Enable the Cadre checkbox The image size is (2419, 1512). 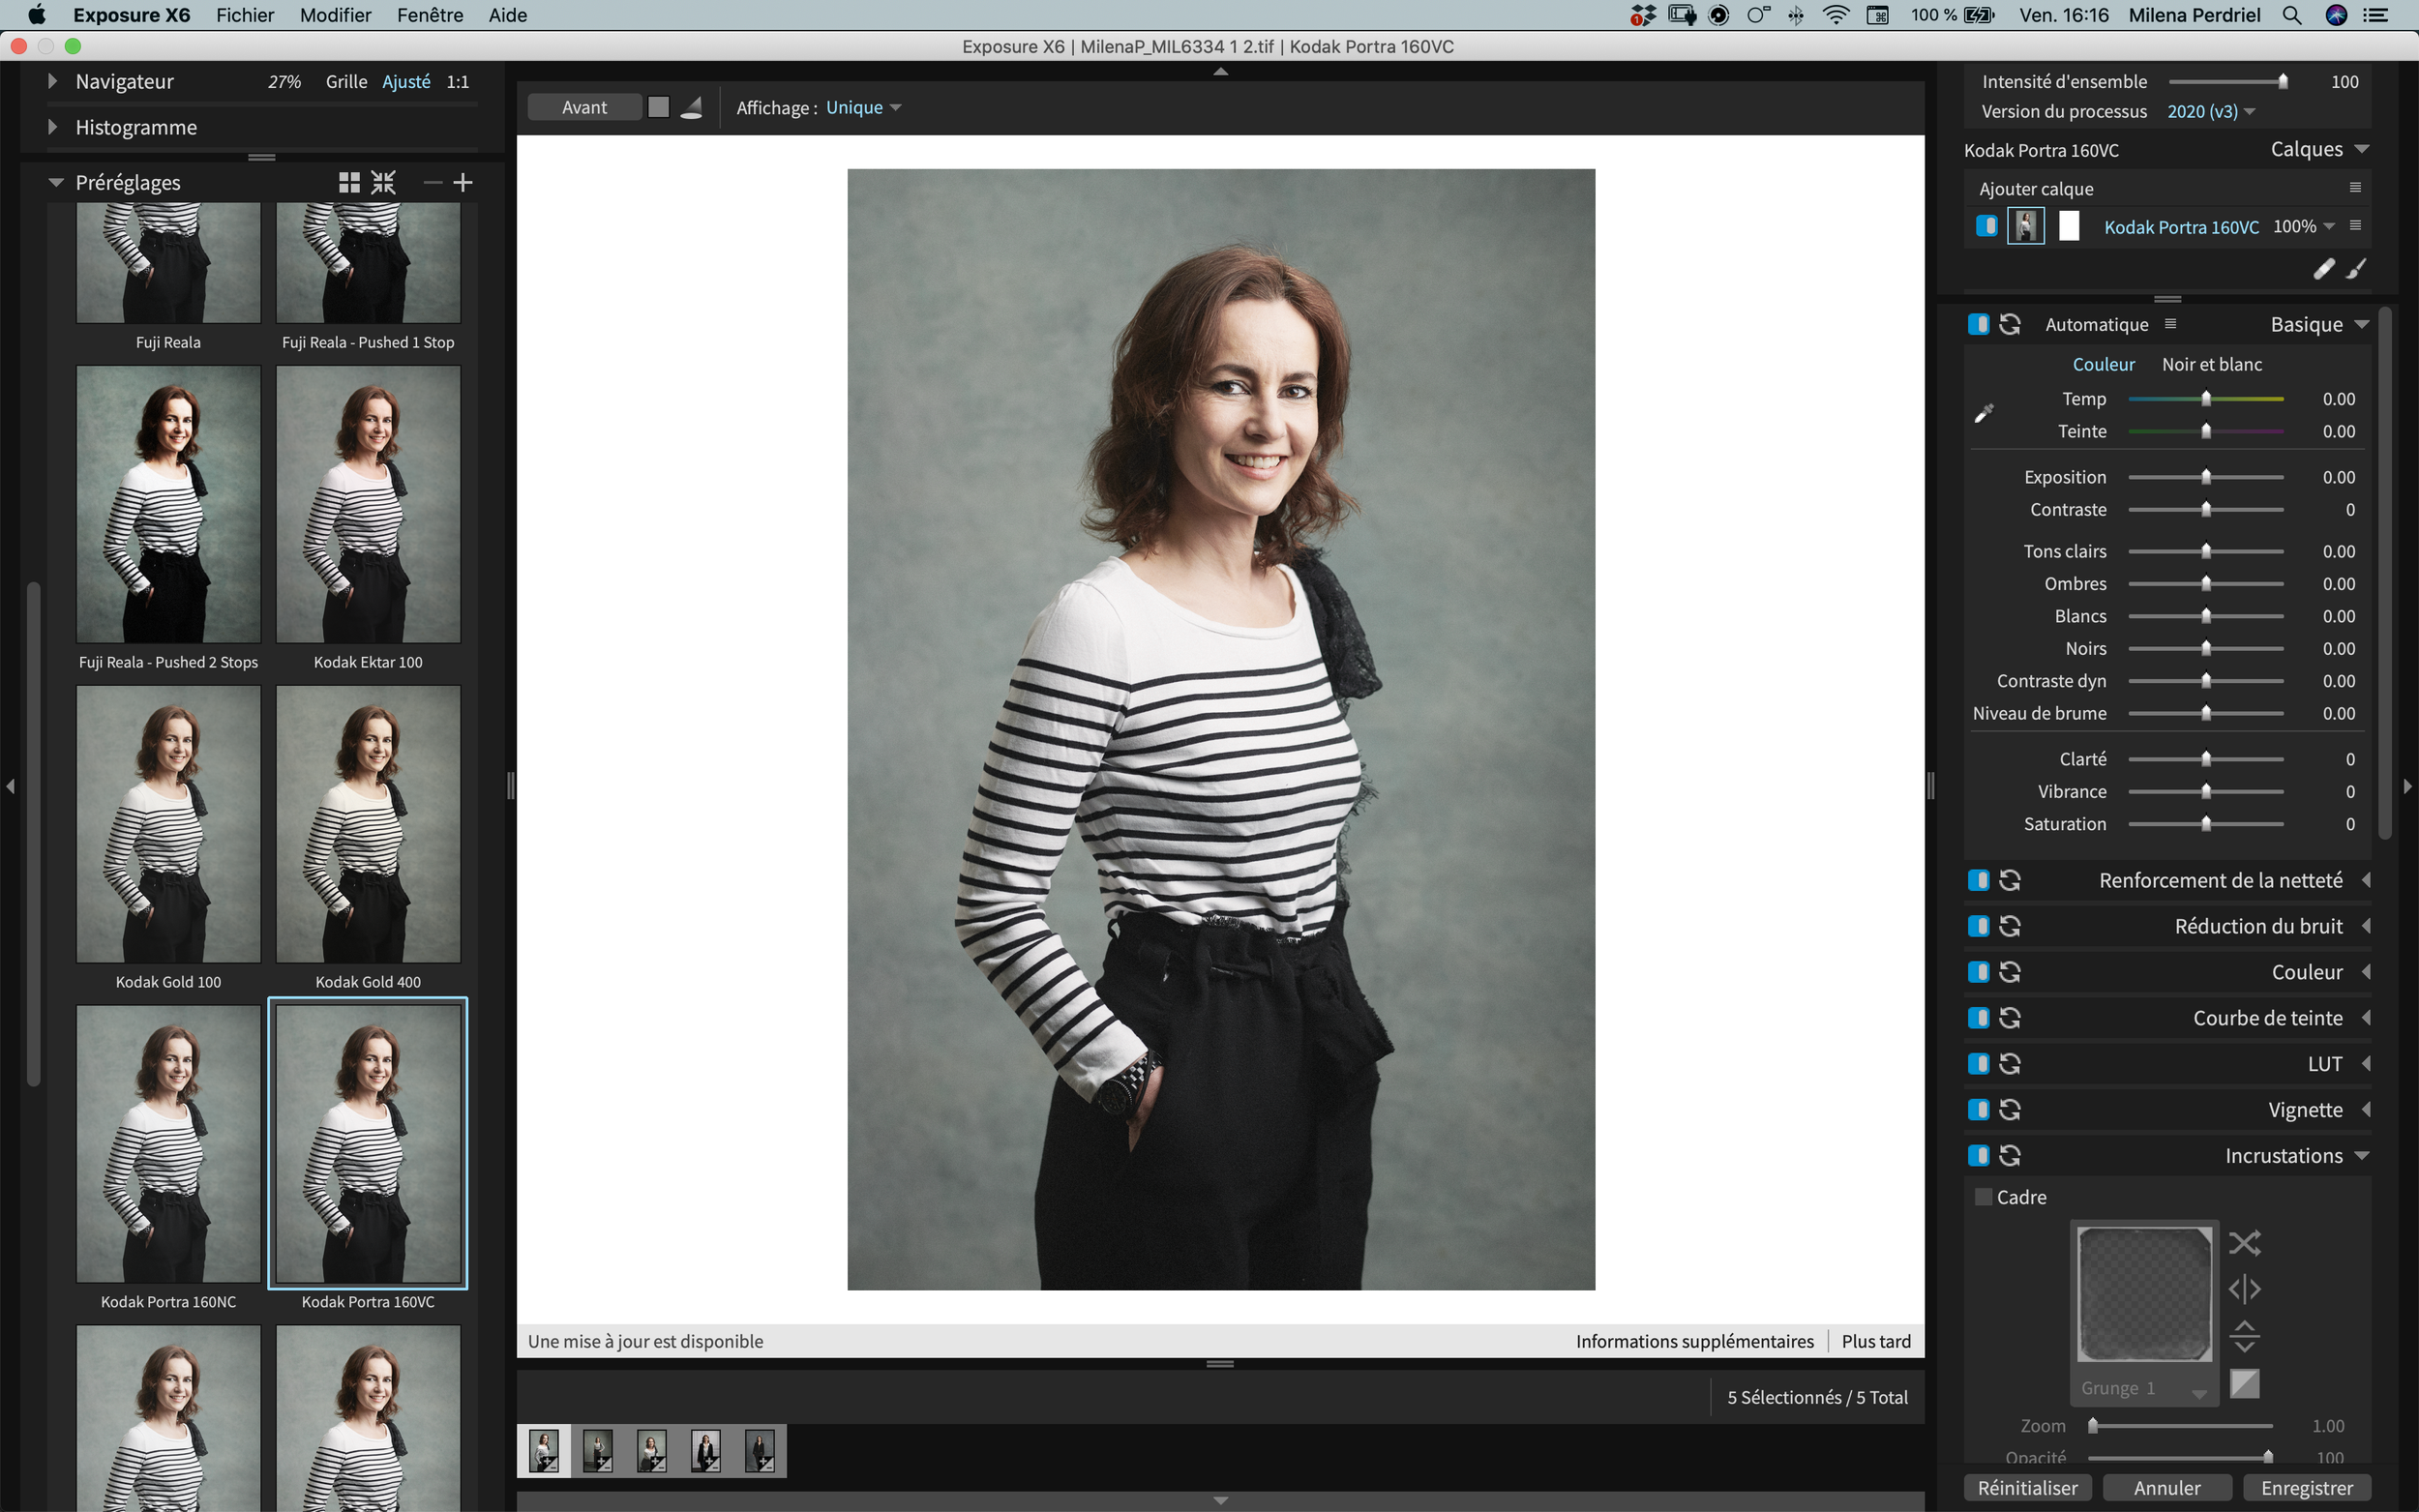pos(1983,1197)
